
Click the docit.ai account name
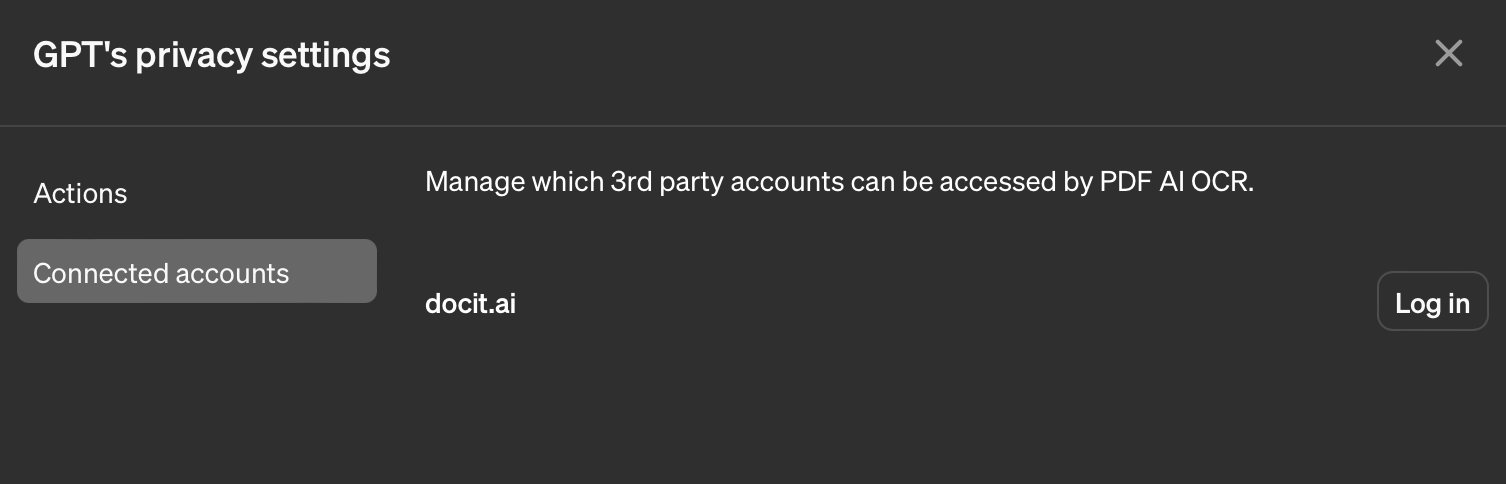coord(470,303)
